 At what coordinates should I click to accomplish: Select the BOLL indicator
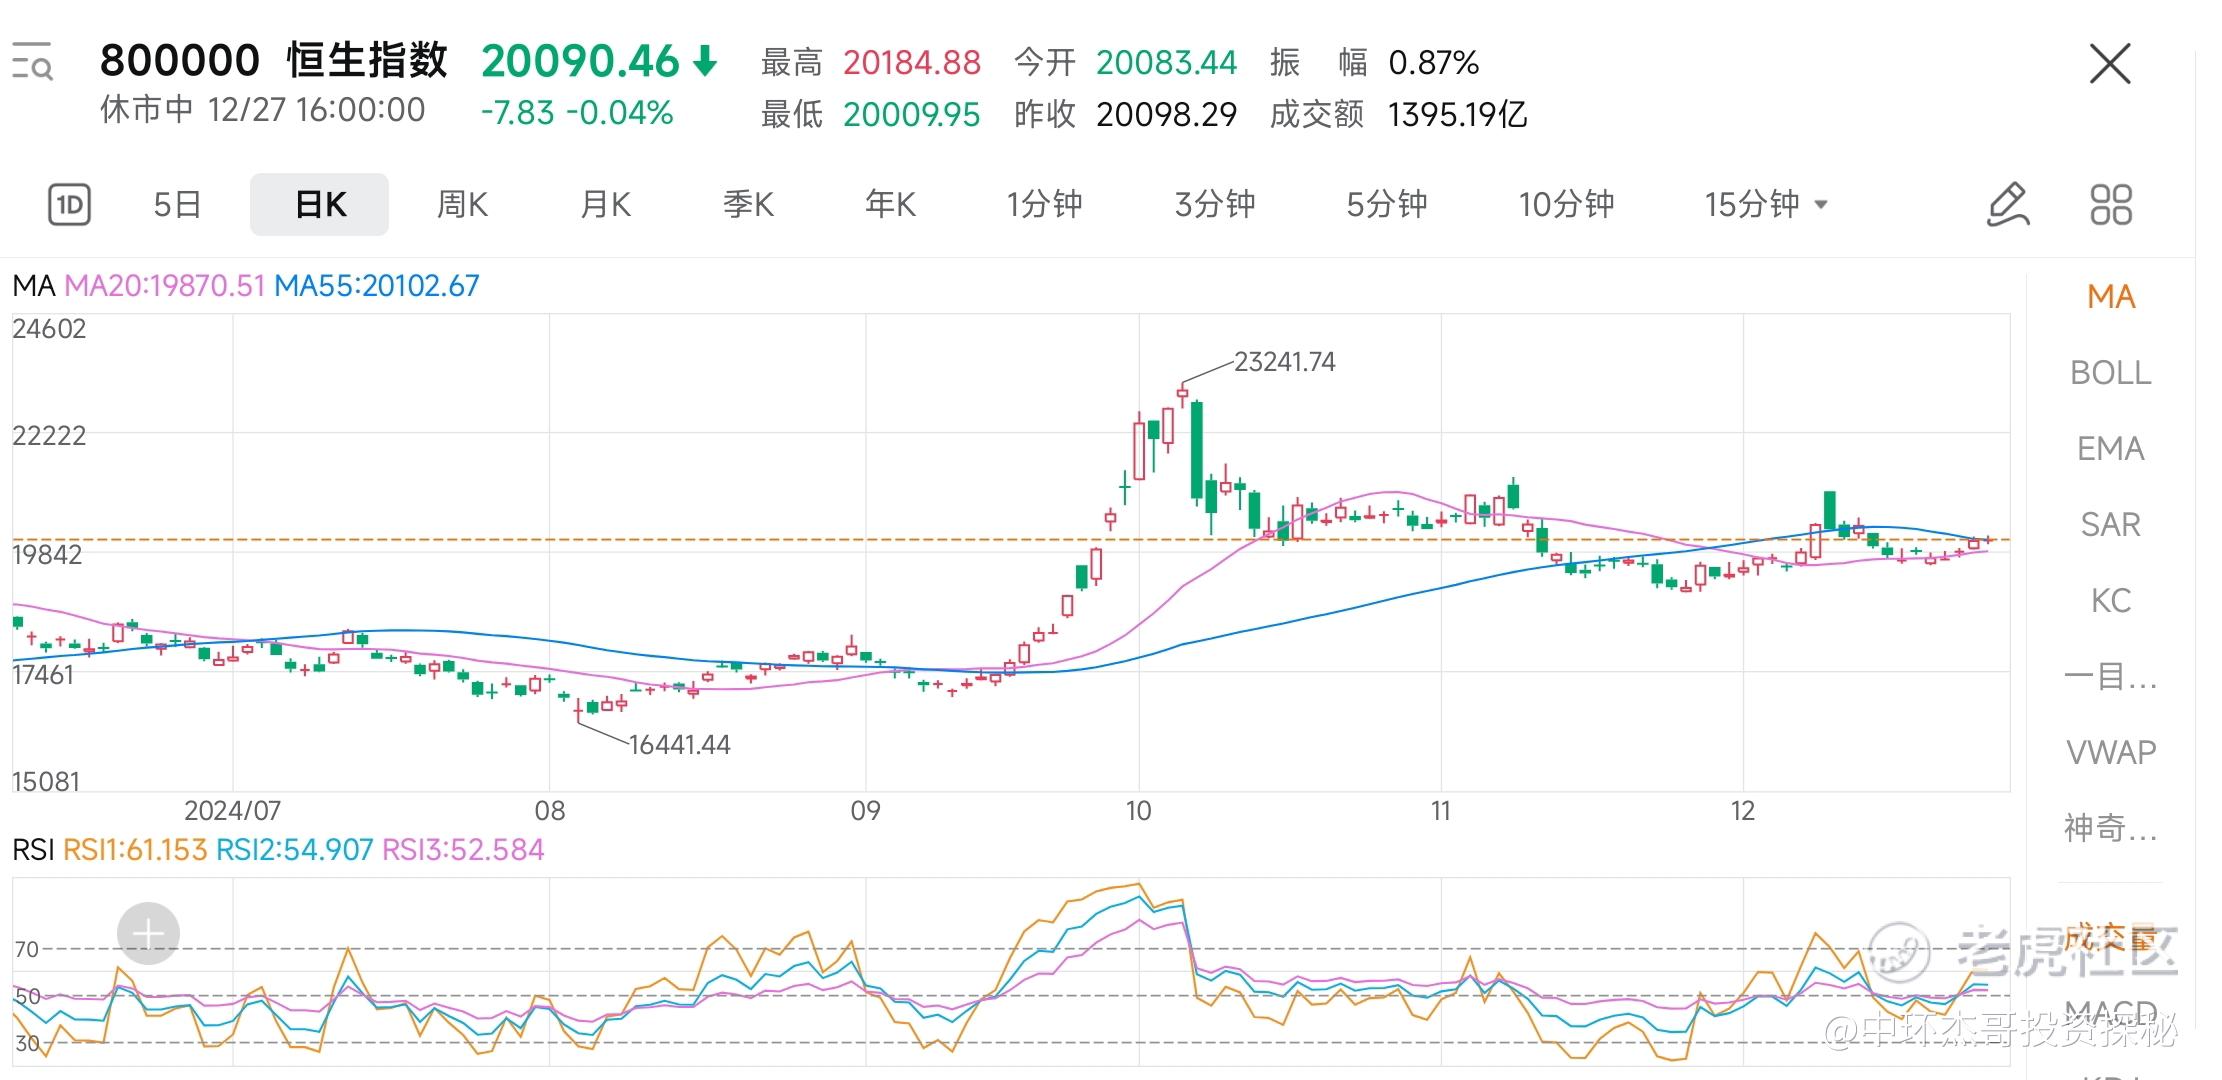click(2110, 372)
